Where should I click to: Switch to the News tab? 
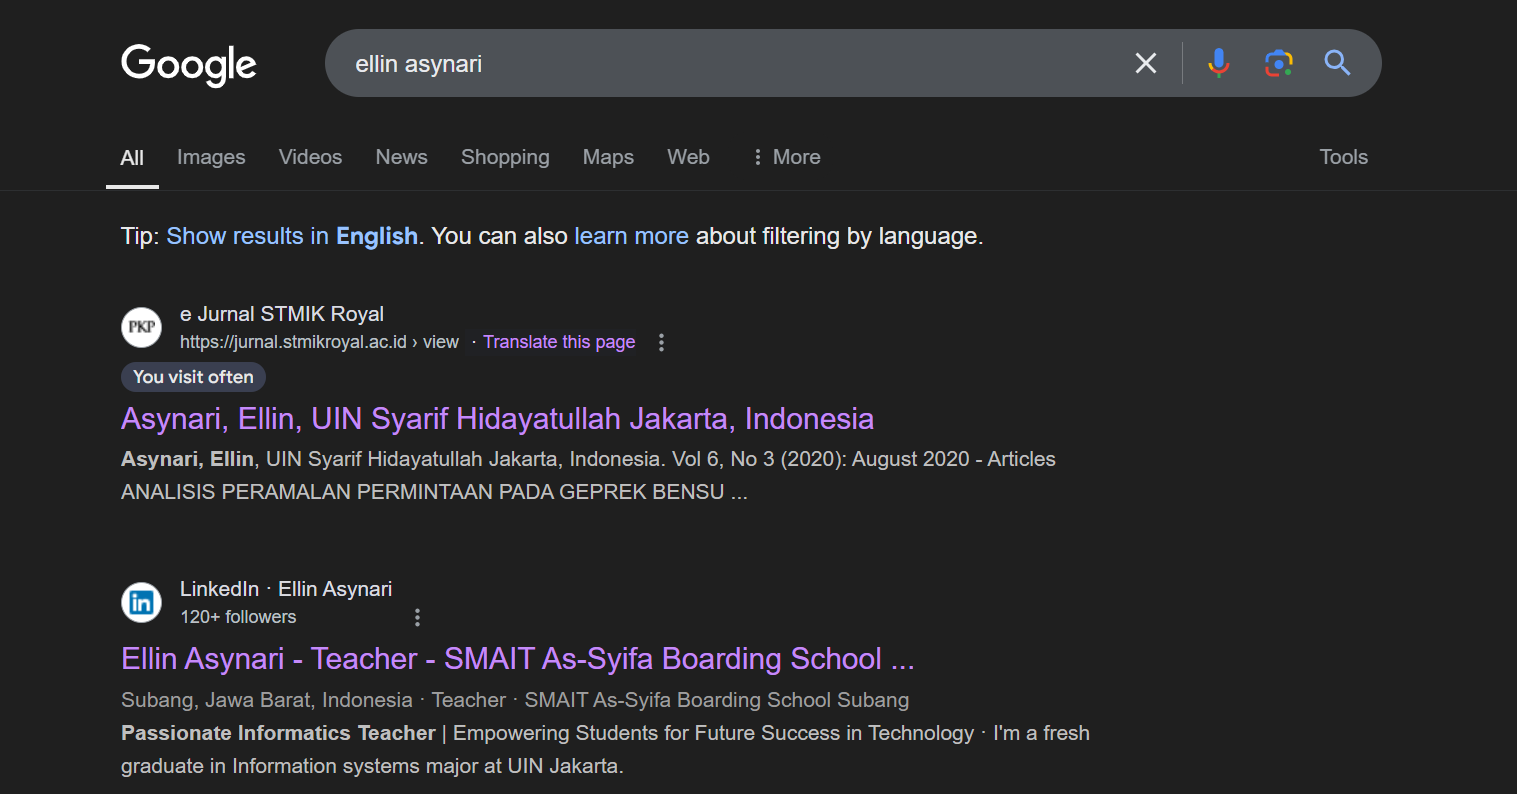[x=401, y=157]
